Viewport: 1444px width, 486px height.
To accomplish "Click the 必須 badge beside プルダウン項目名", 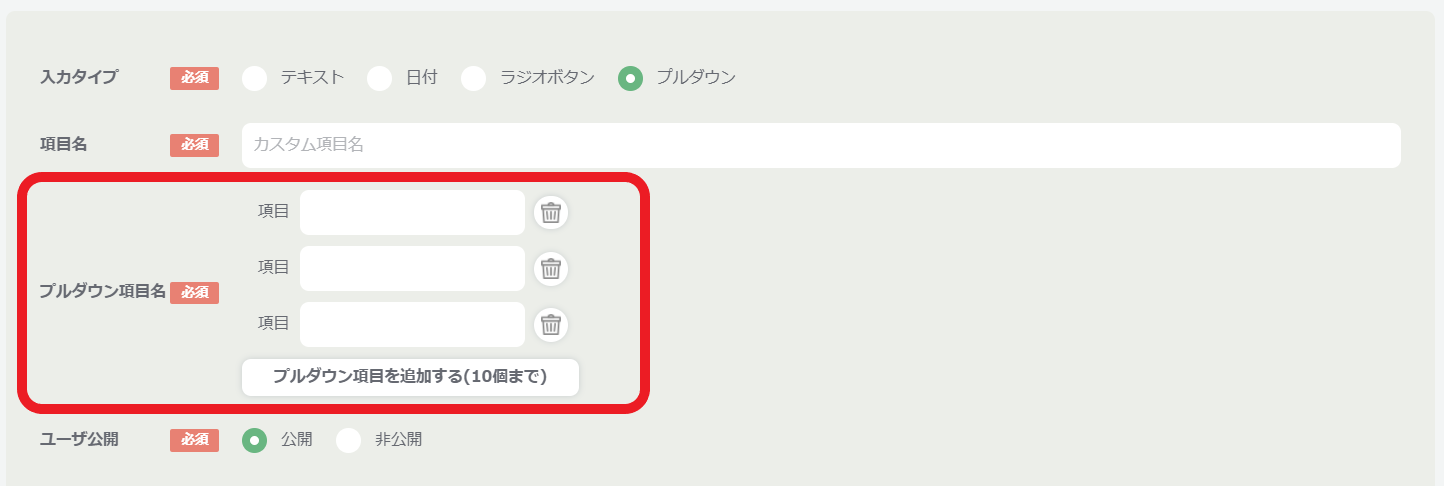I will 194,293.
